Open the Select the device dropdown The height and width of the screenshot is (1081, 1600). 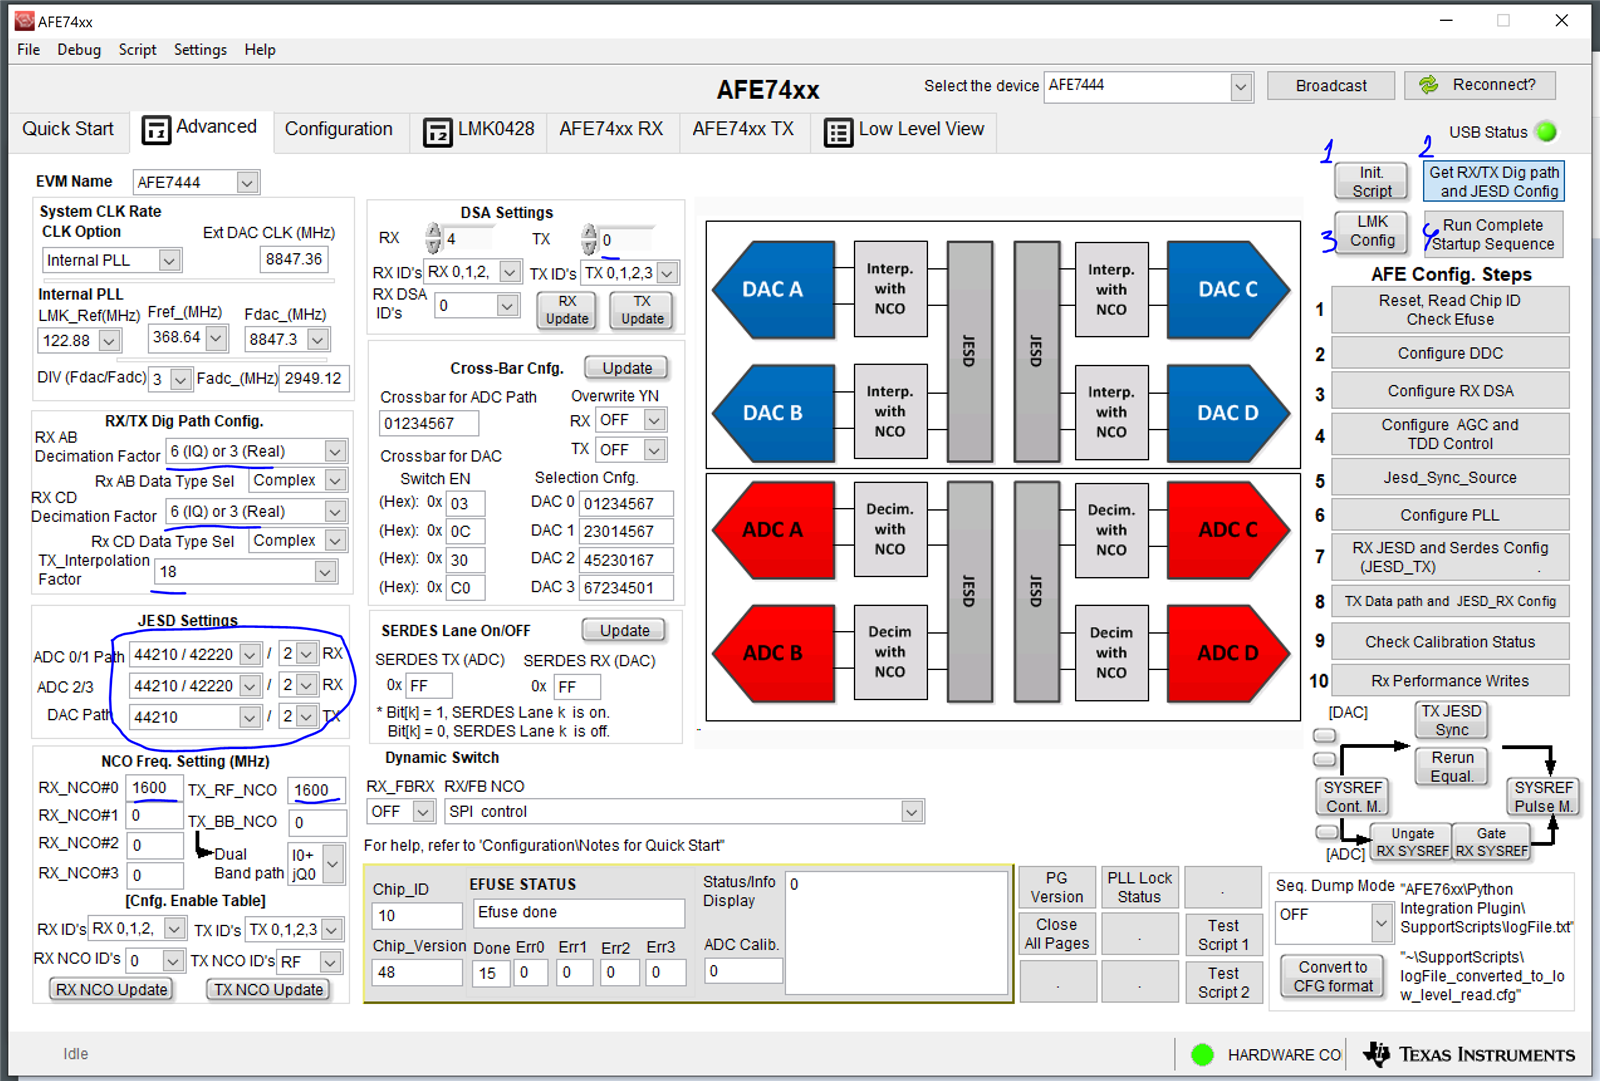tap(1241, 87)
